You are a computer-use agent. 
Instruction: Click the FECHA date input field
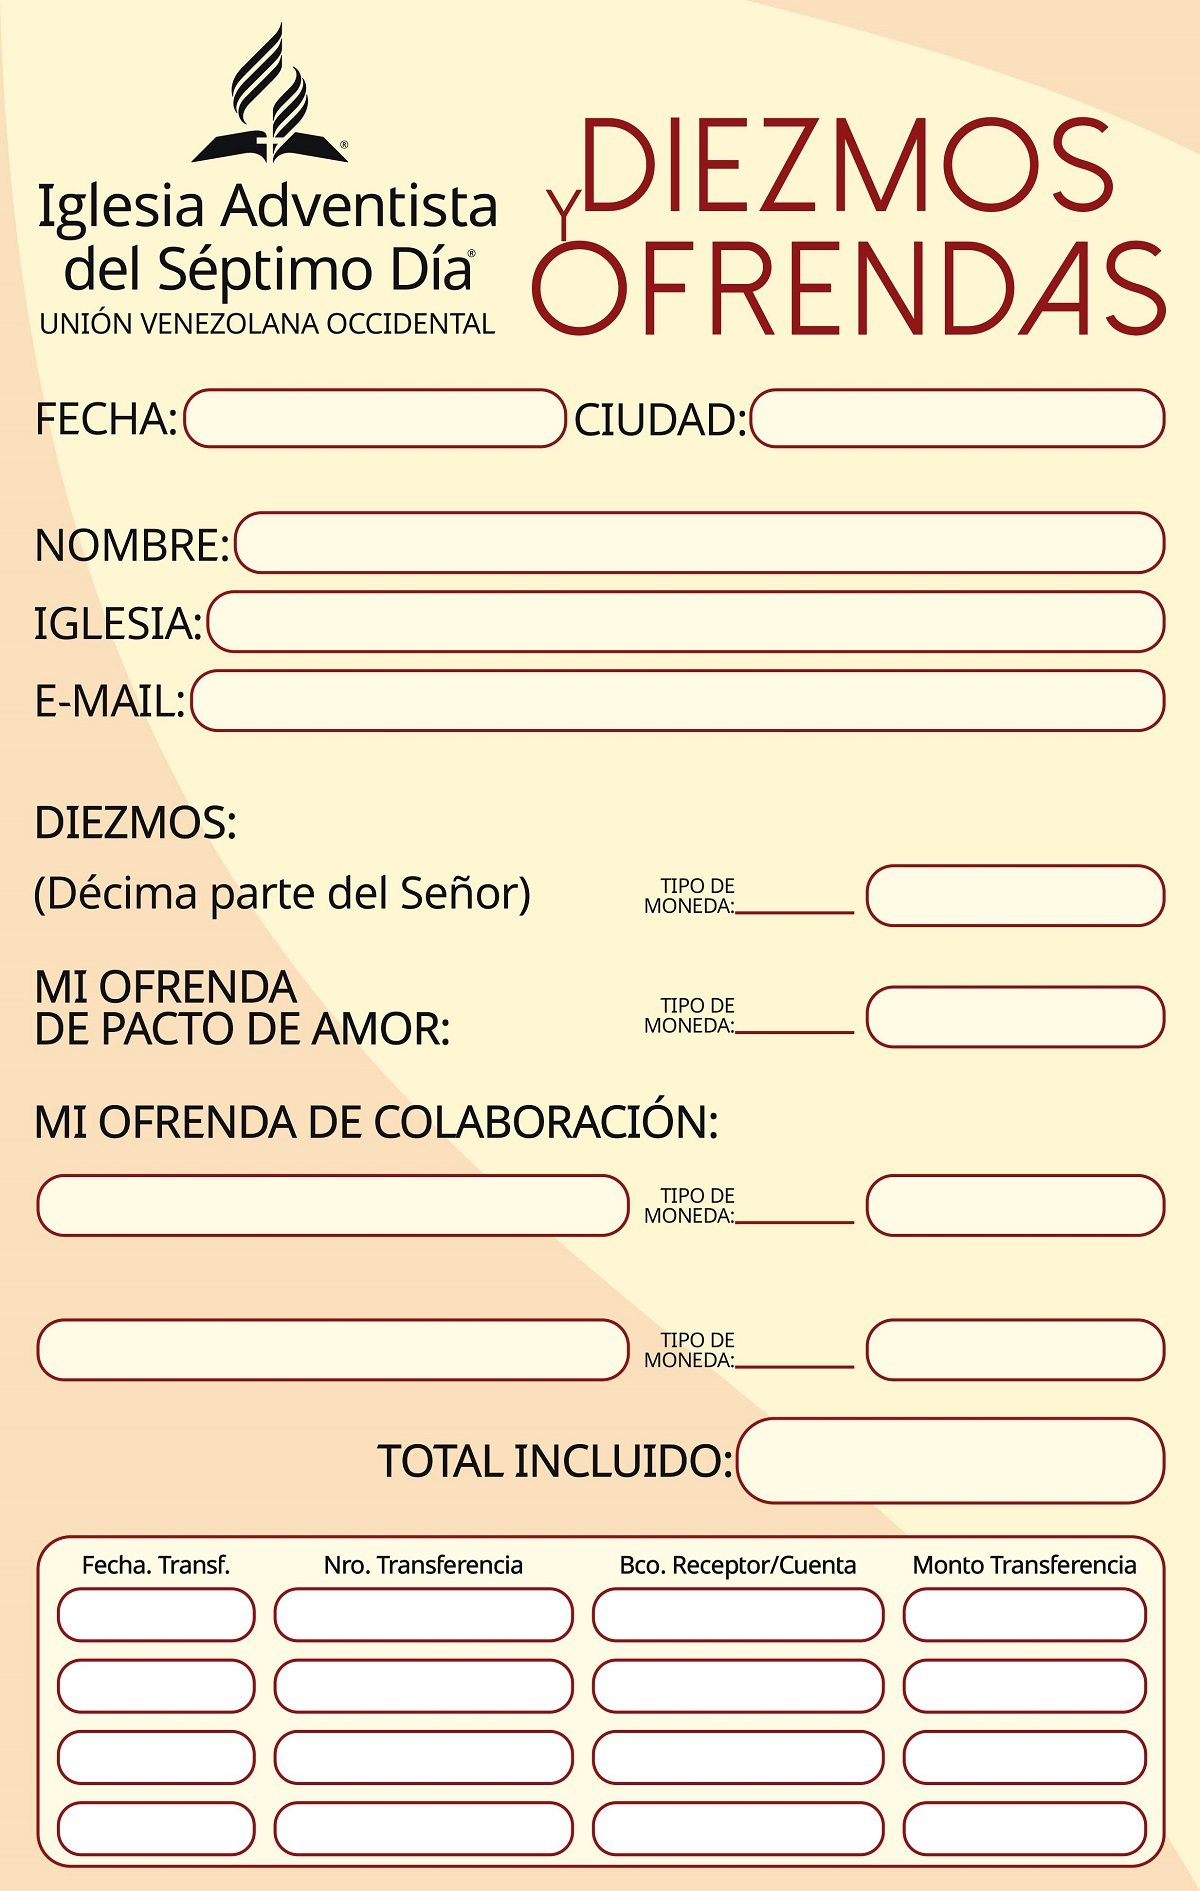375,418
